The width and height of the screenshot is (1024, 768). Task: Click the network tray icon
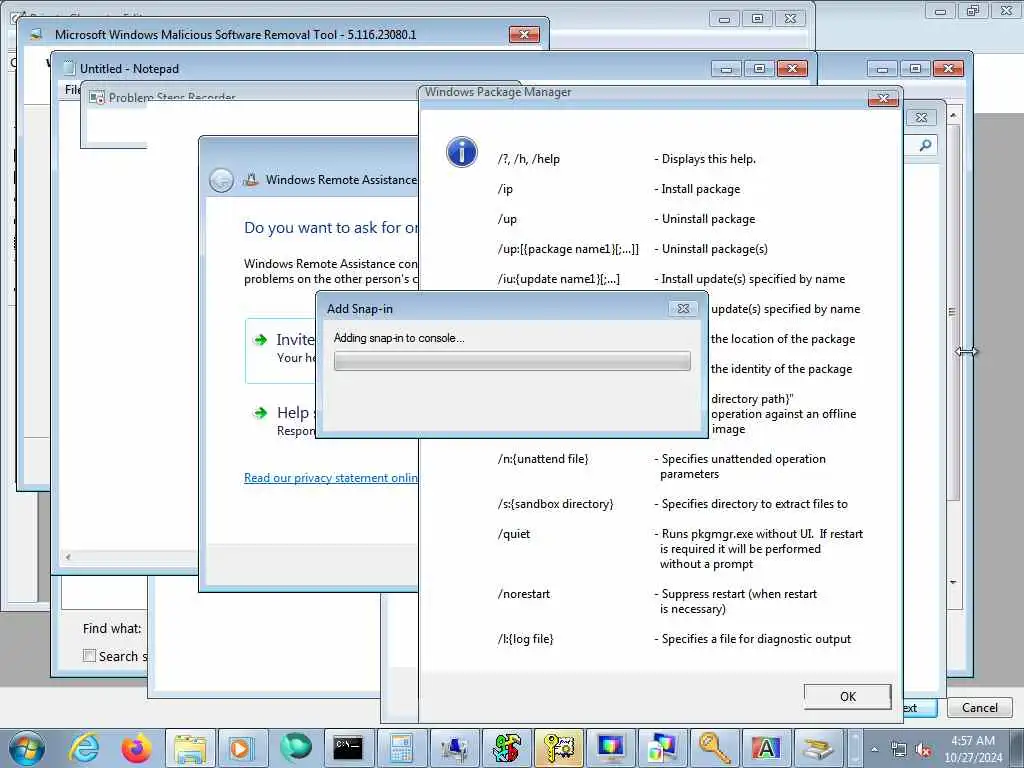tap(899, 750)
